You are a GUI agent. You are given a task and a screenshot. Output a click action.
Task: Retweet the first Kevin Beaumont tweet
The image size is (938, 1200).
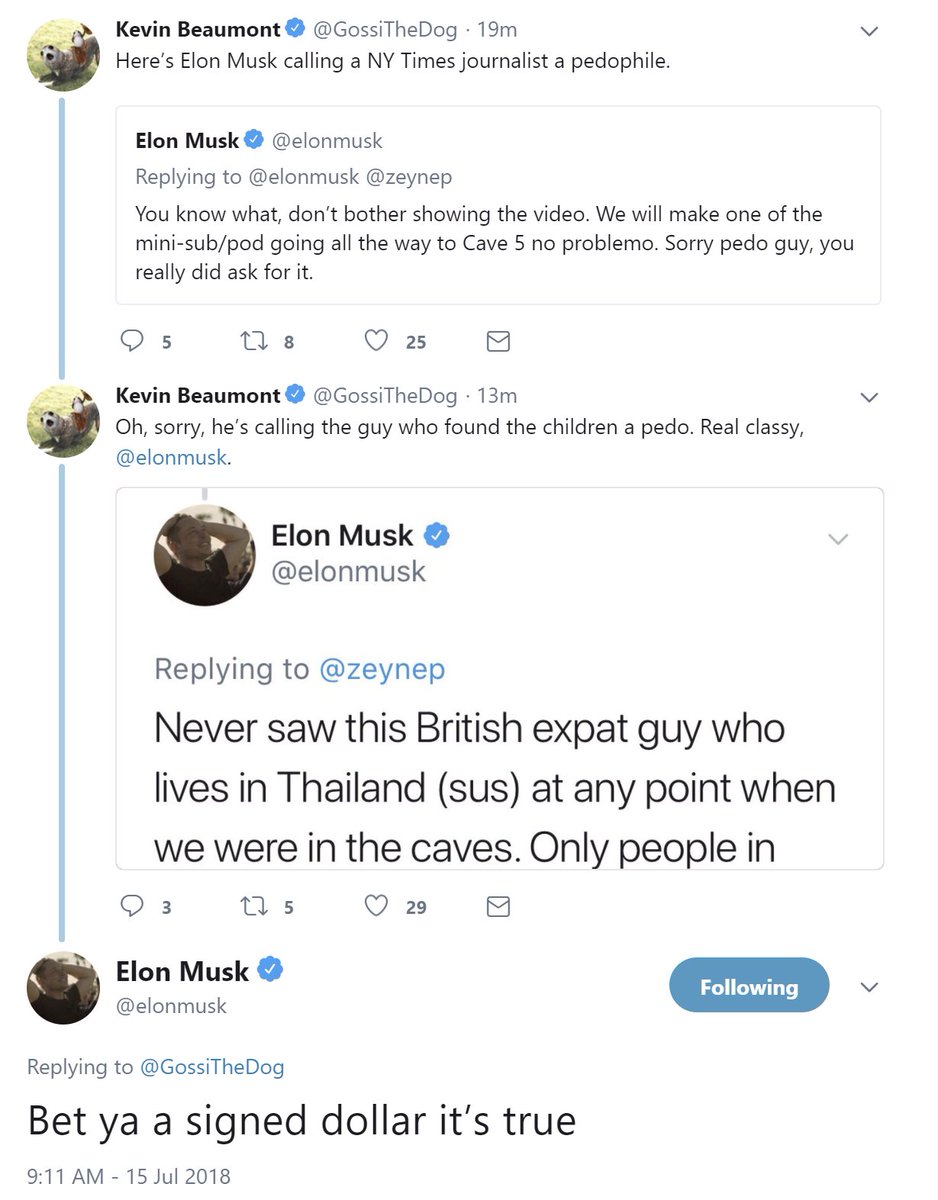coord(255,342)
